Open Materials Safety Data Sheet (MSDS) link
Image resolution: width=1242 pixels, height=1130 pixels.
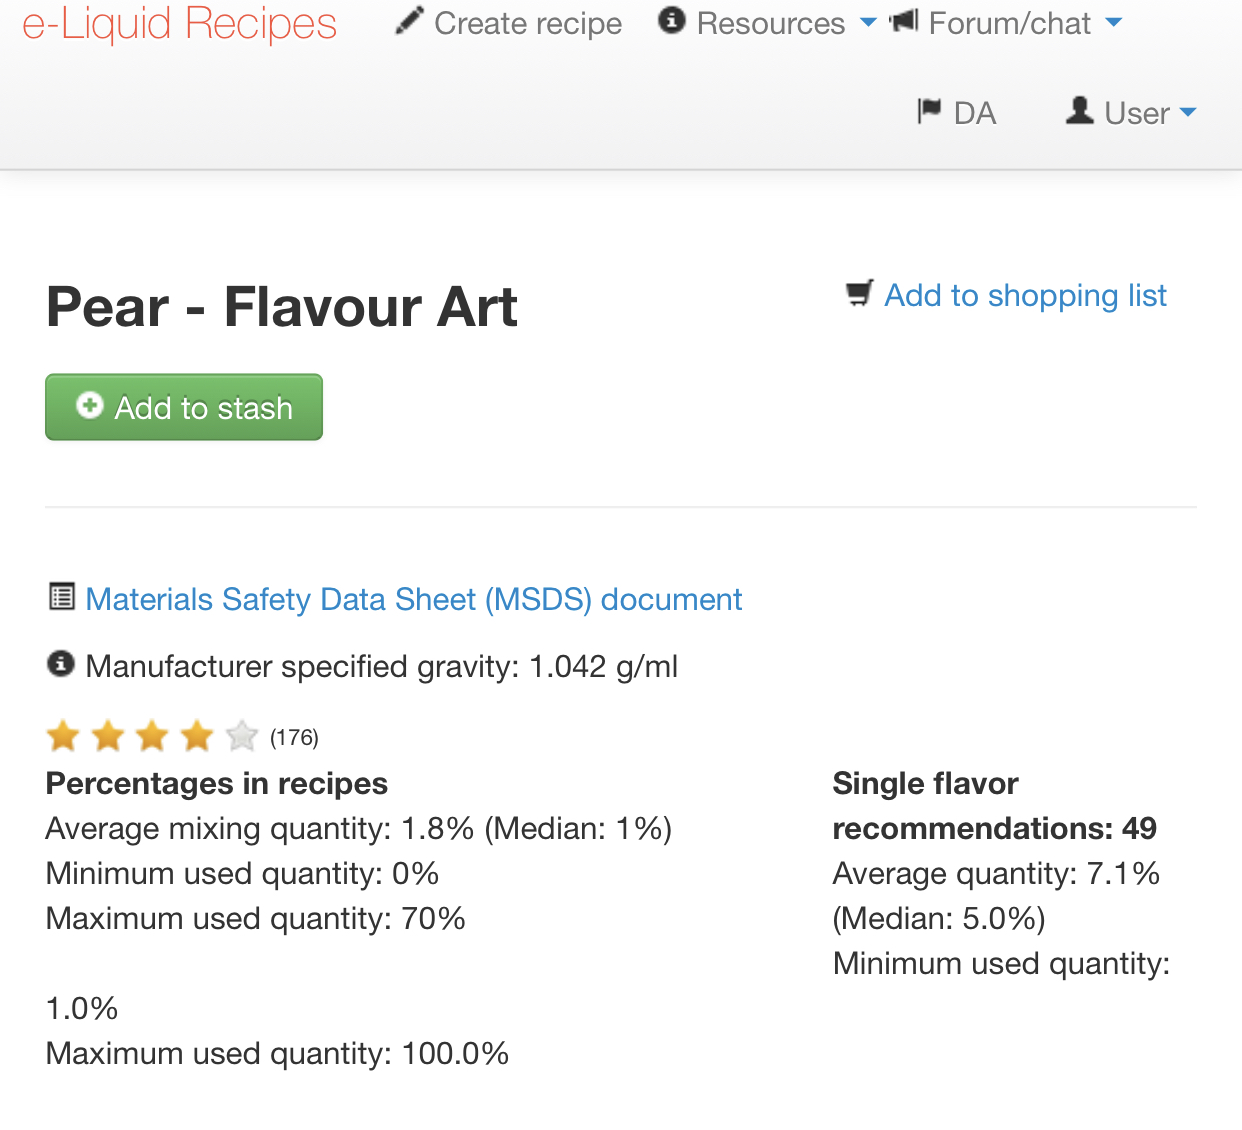point(414,599)
